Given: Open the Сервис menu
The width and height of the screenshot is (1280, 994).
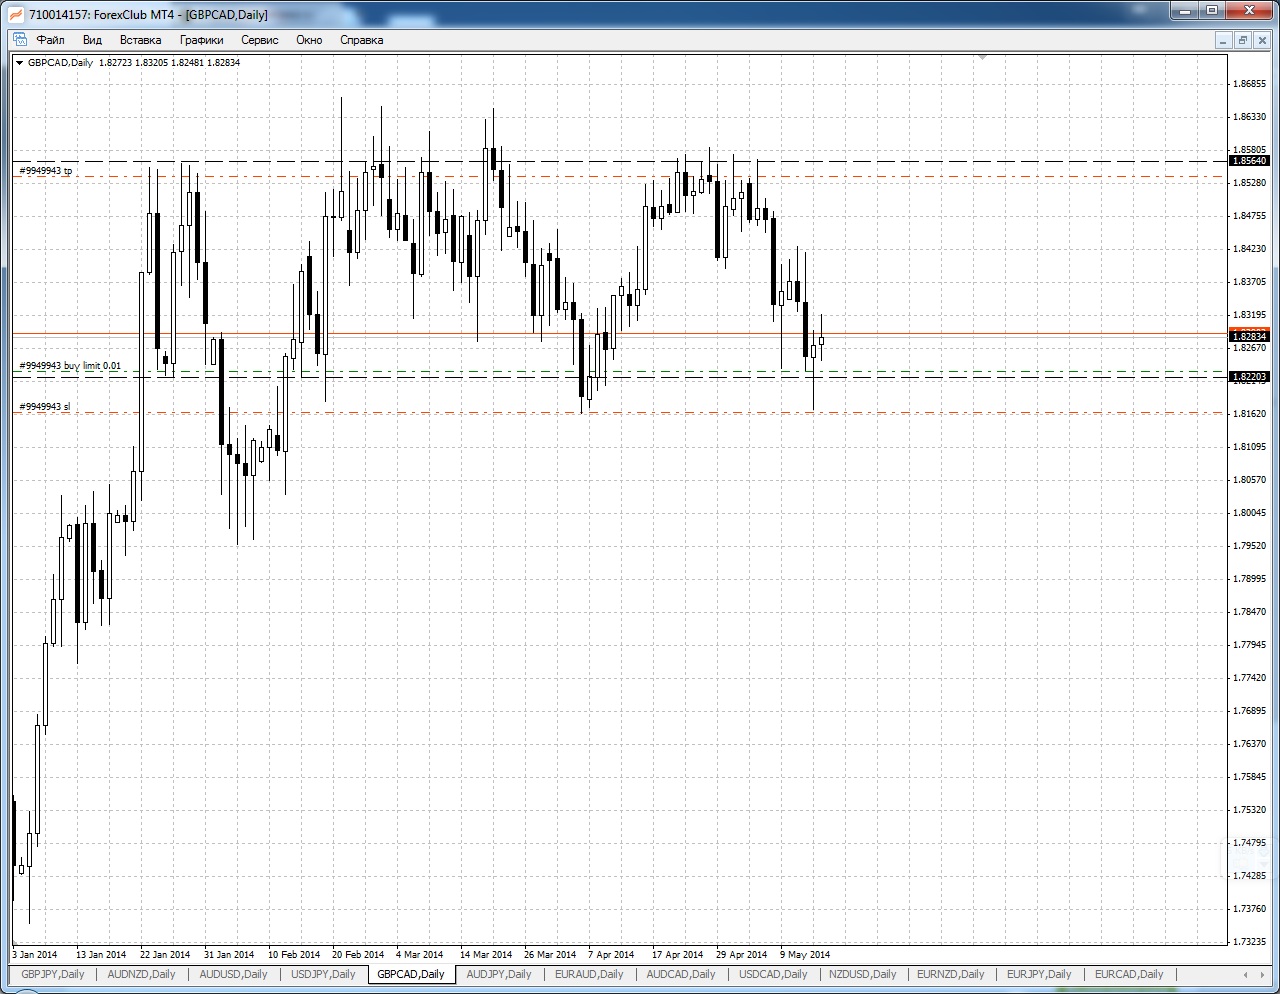Looking at the screenshot, I should [260, 40].
